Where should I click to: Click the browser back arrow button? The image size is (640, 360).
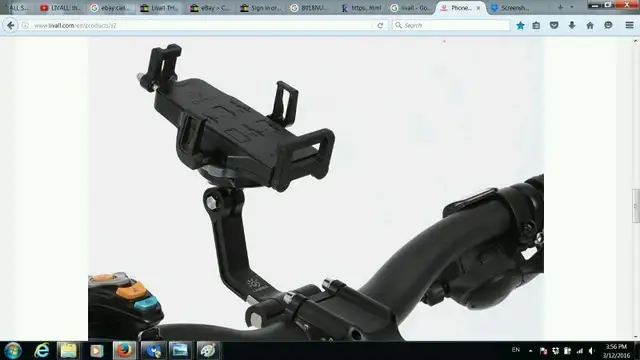[x=11, y=25]
